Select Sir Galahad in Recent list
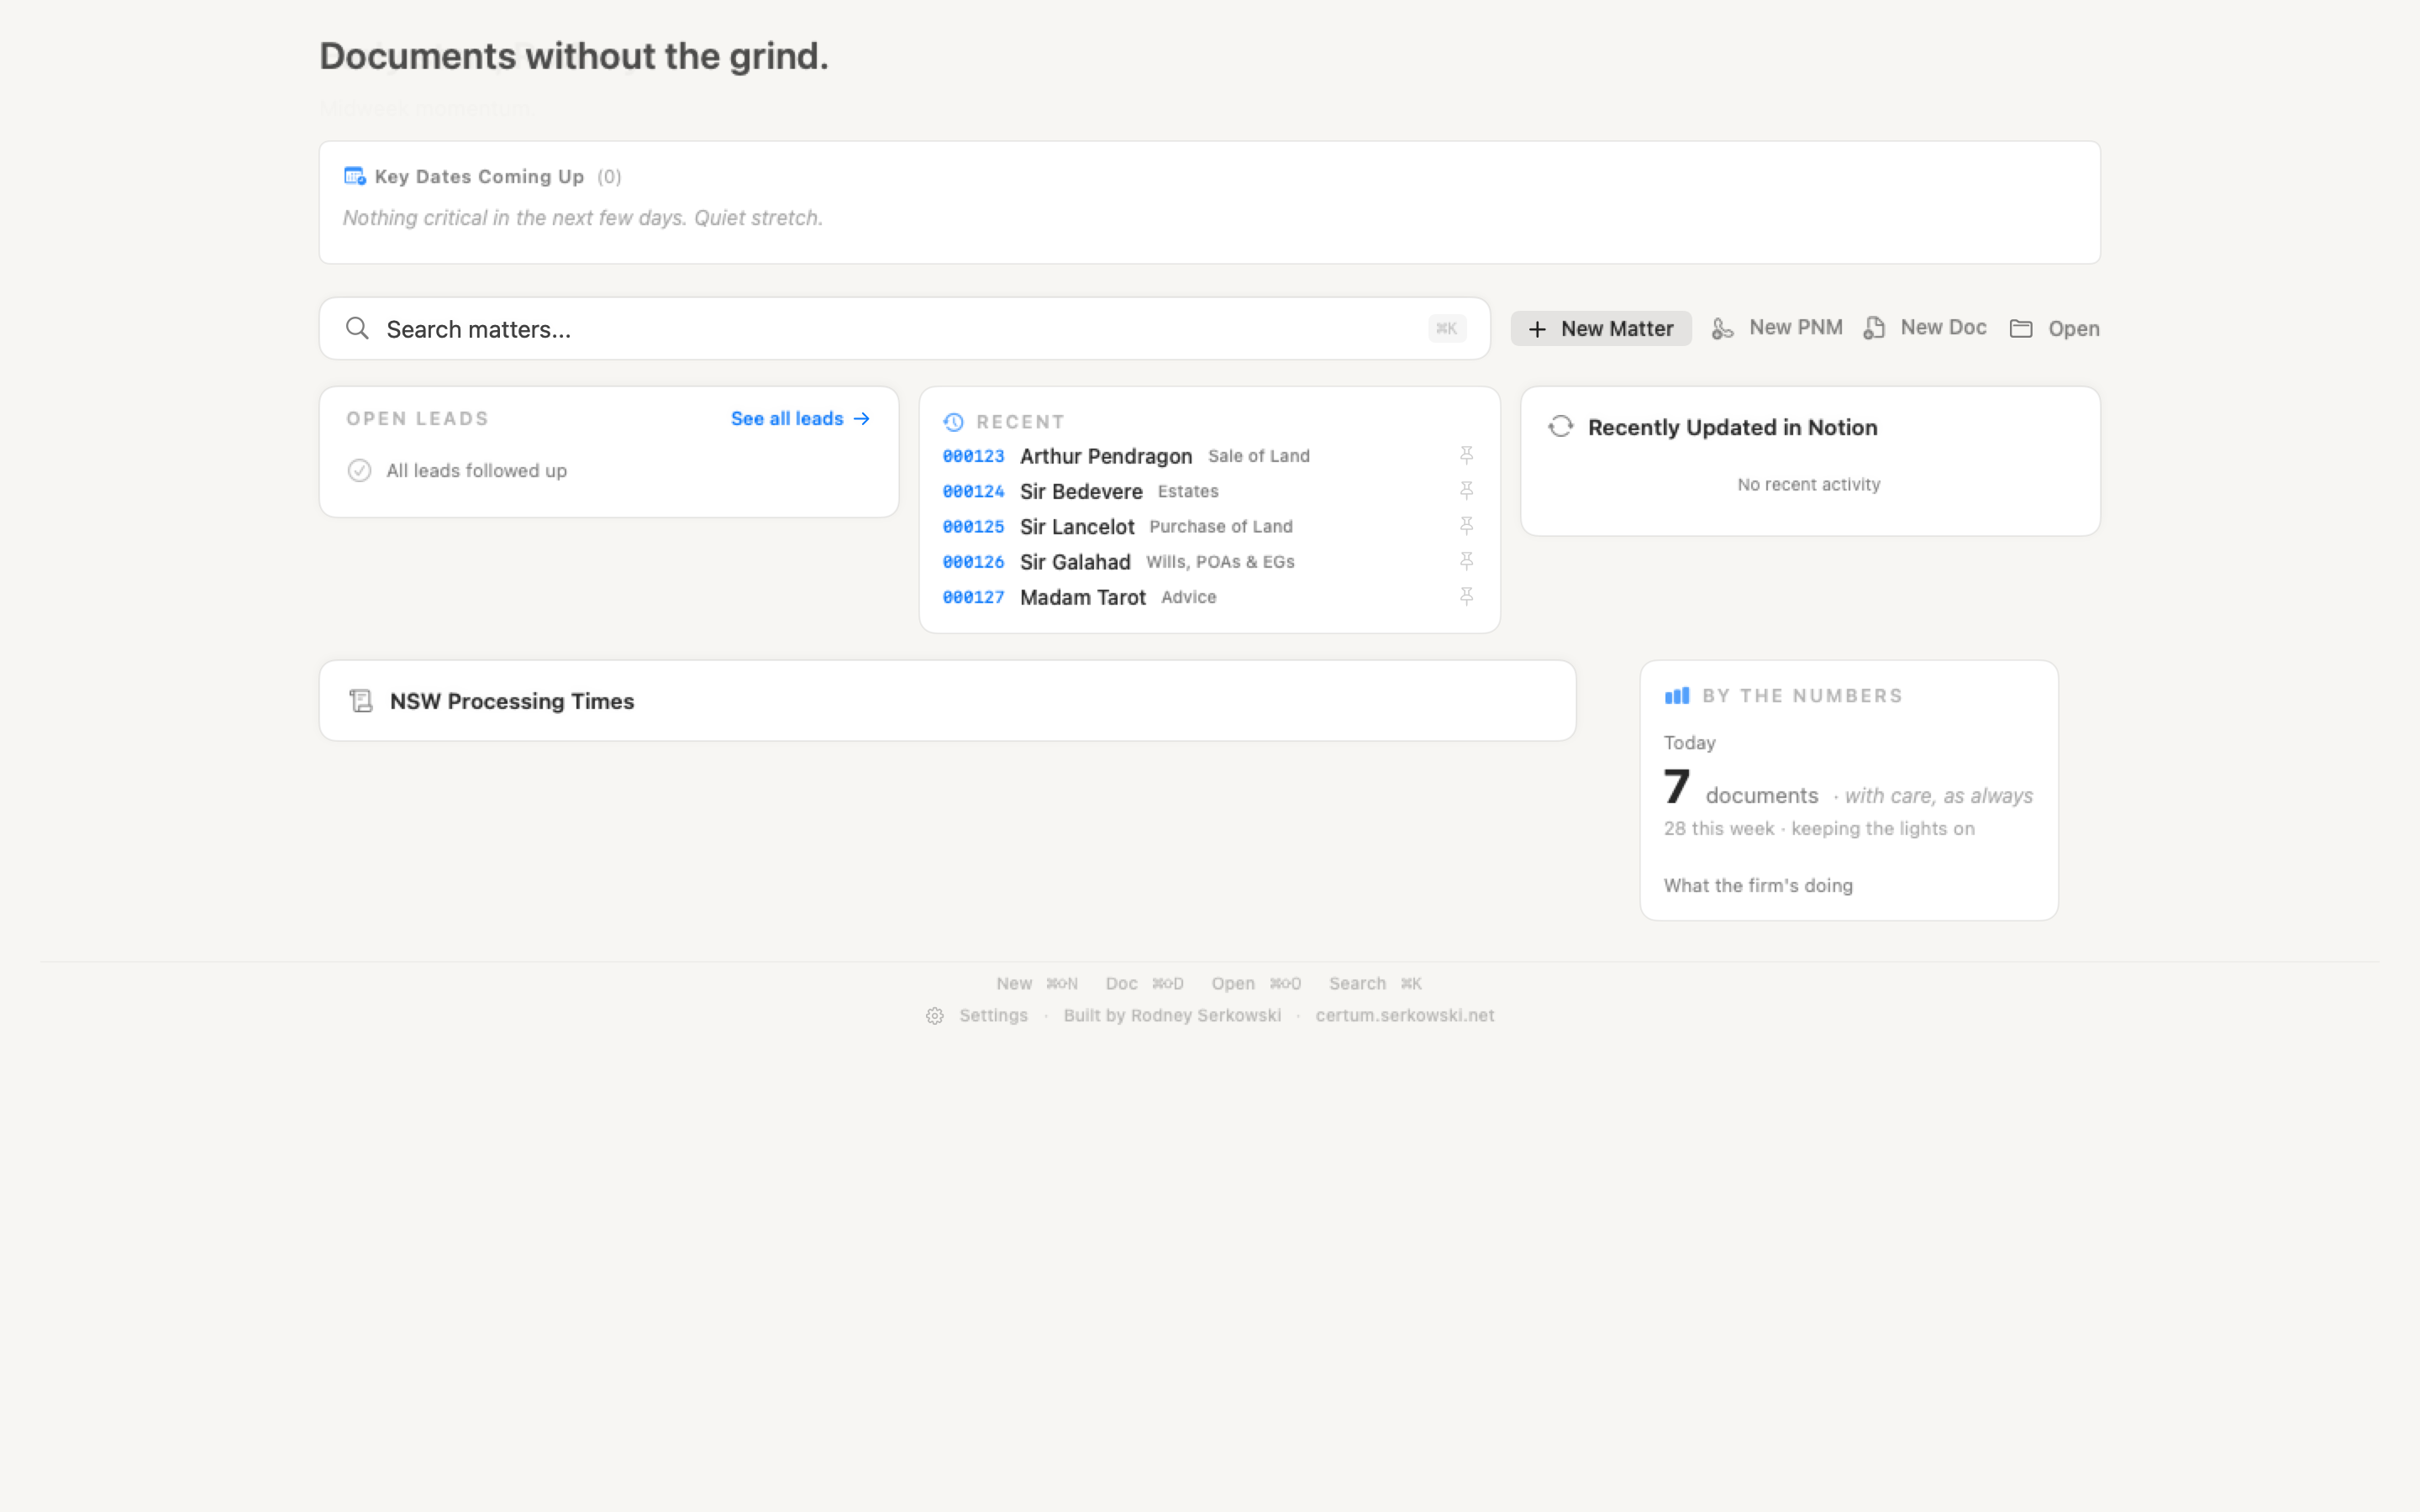The image size is (2420, 1512). [1075, 562]
